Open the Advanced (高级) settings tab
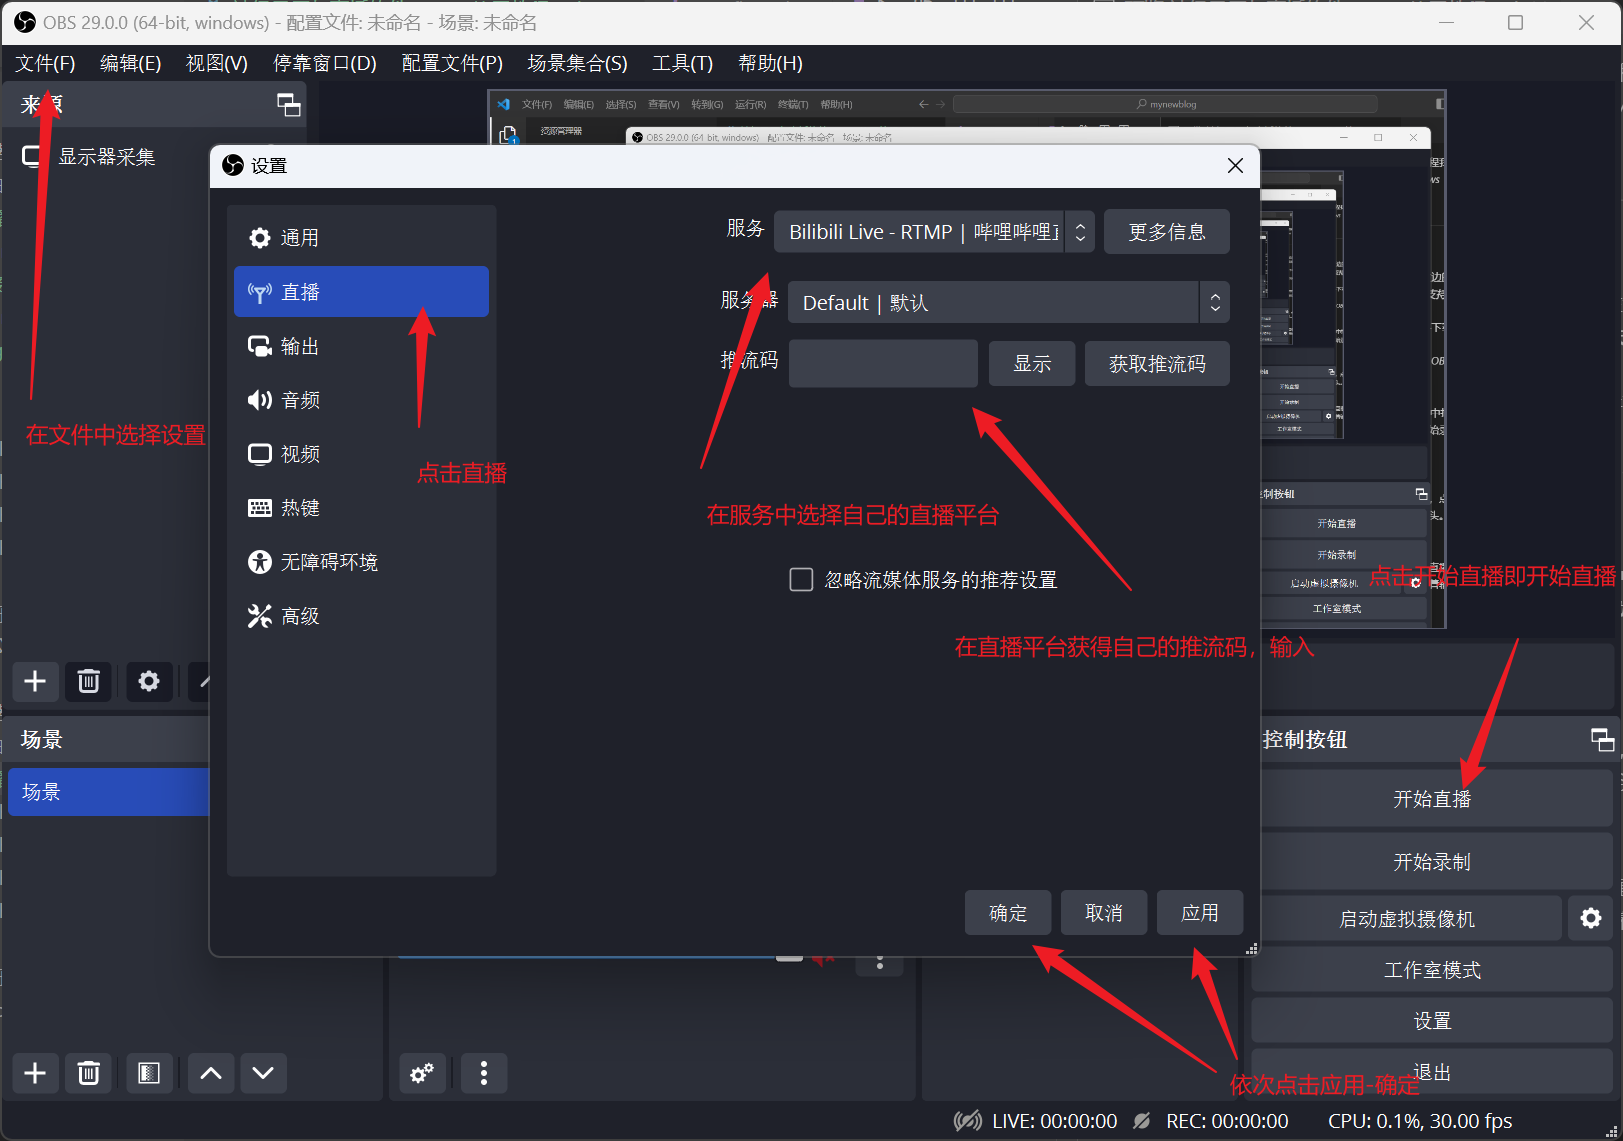 (x=361, y=616)
